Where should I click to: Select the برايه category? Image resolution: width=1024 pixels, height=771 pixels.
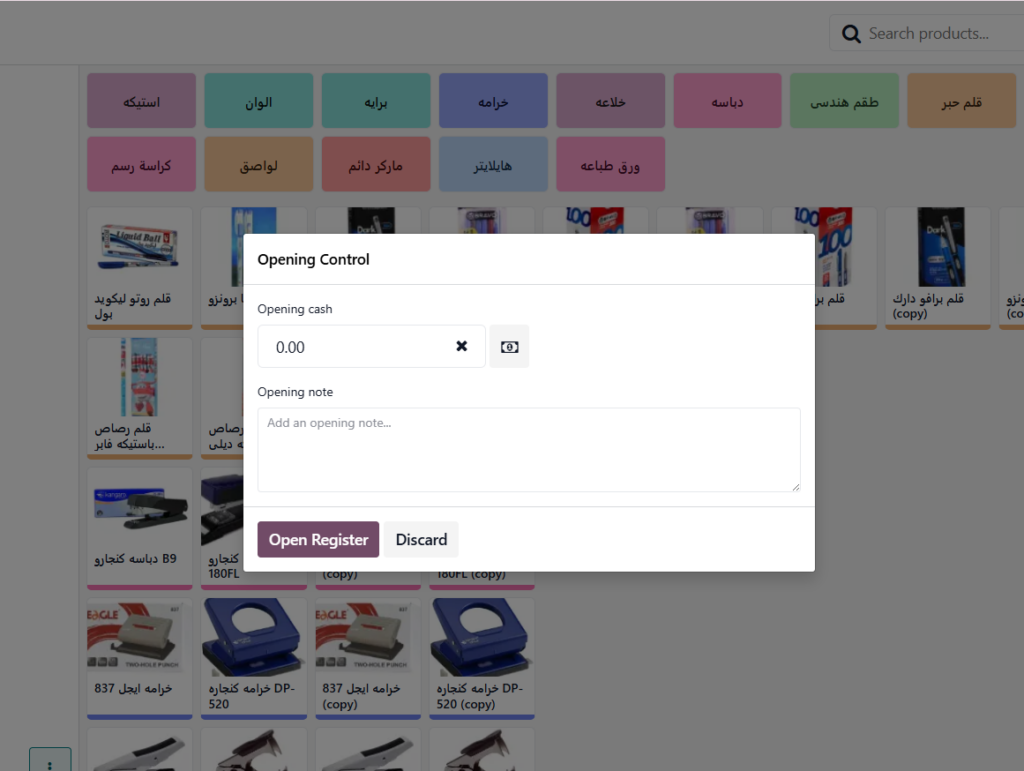point(376,101)
